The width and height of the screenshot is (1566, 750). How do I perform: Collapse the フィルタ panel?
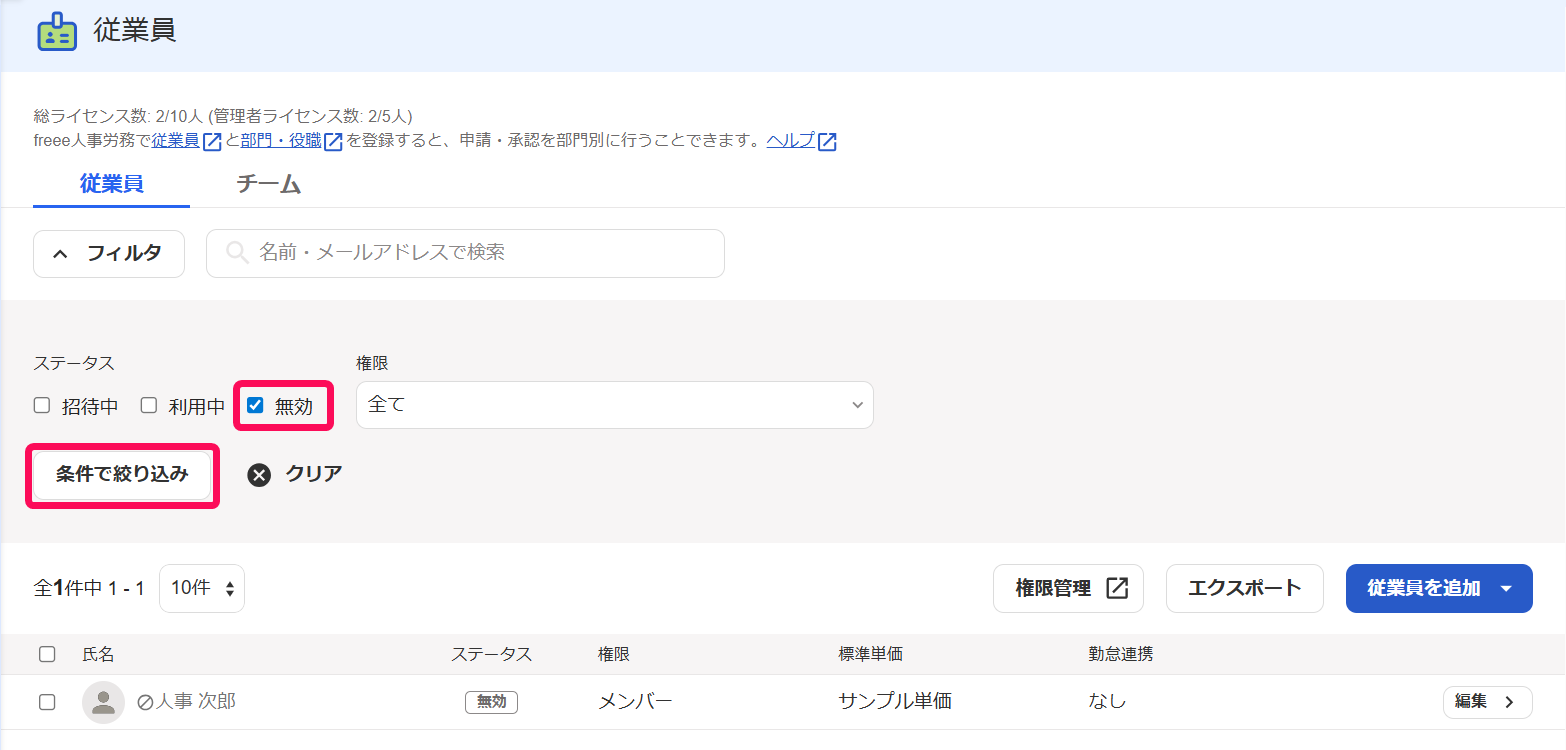tap(109, 254)
